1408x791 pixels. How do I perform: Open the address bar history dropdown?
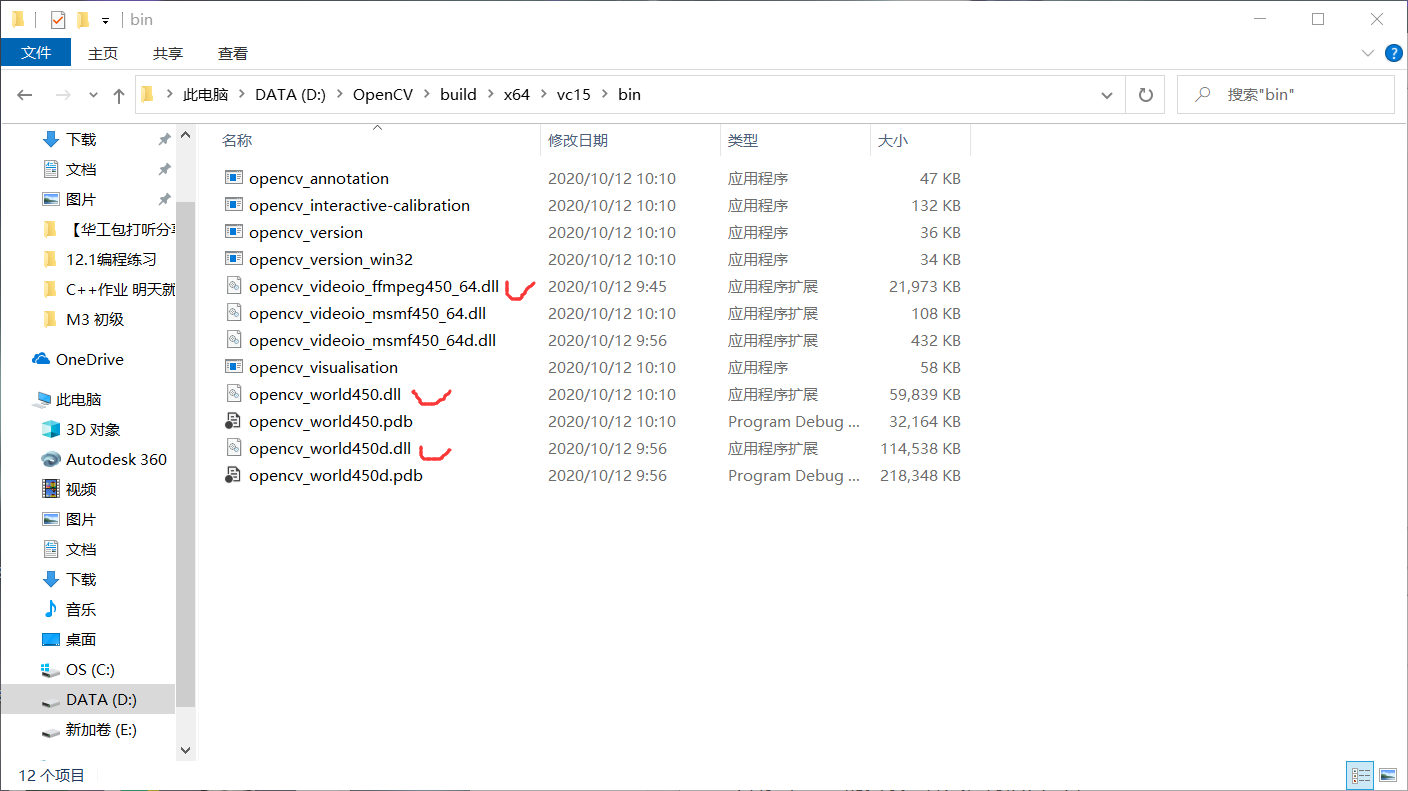(x=1107, y=95)
